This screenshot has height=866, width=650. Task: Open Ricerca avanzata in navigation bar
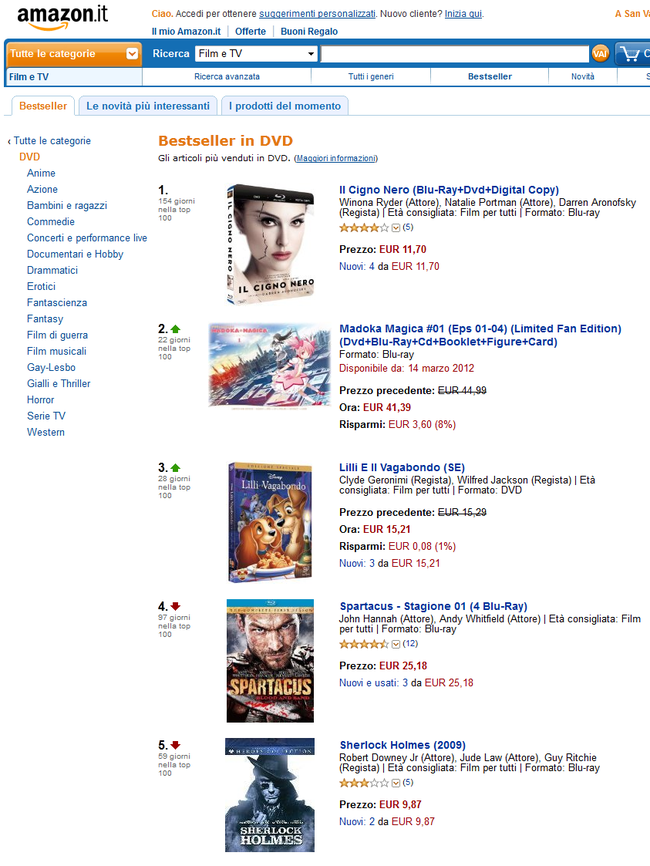pyautogui.click(x=227, y=77)
